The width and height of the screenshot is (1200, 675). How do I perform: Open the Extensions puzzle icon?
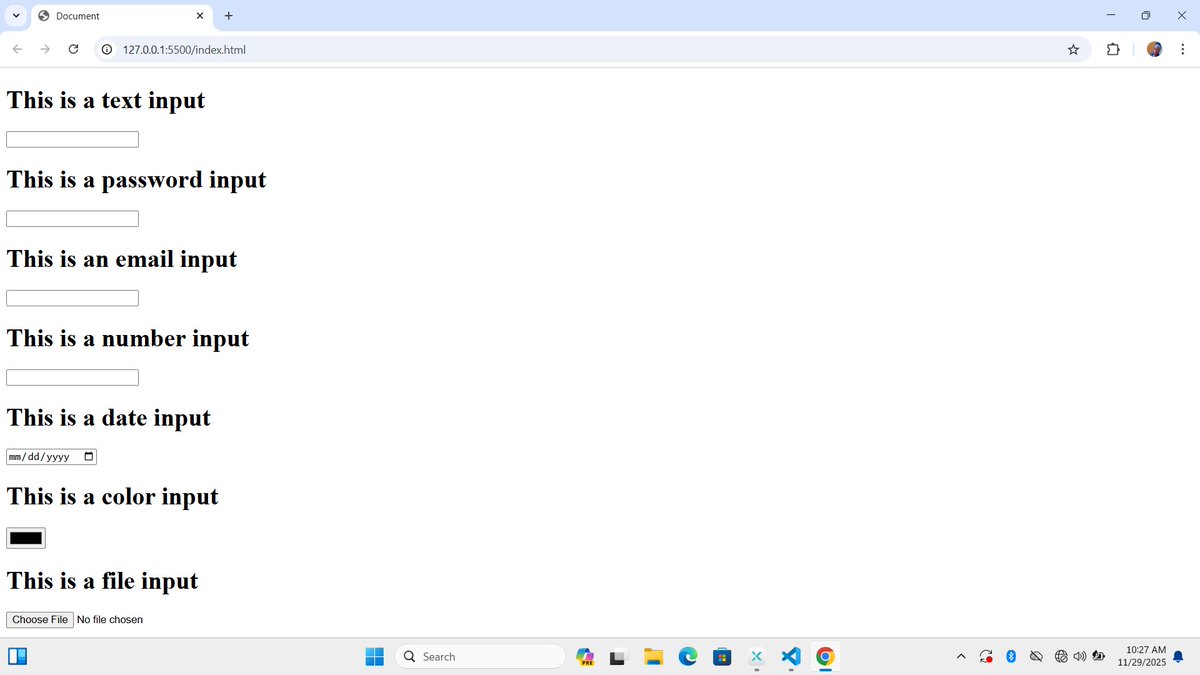point(1113,49)
